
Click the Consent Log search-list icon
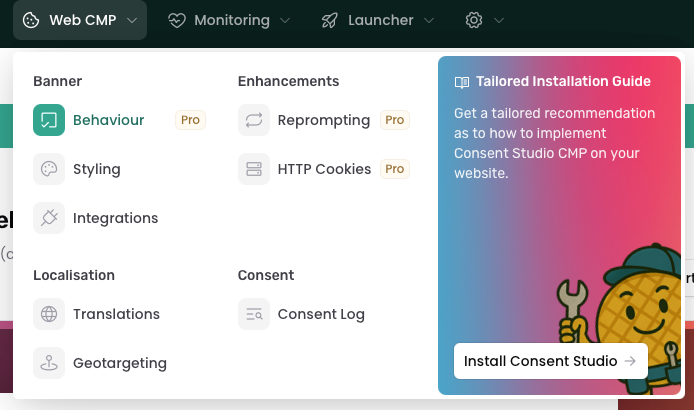(254, 314)
